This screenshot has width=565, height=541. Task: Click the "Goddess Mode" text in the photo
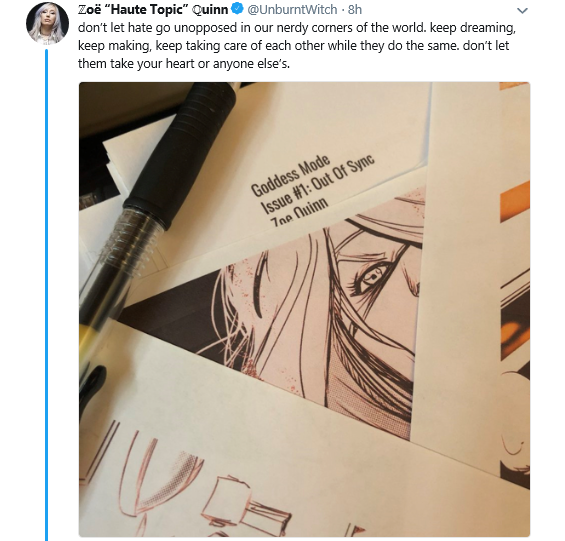click(290, 176)
